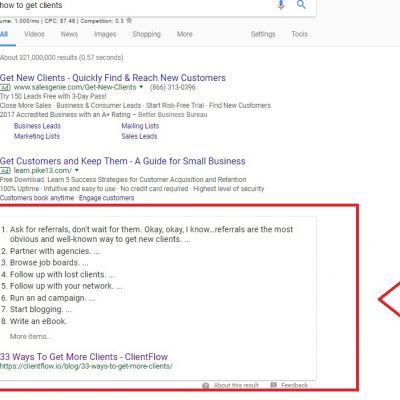Screen dimensions: 400x400
Task: Open the Shopping results tab
Action: (x=146, y=34)
